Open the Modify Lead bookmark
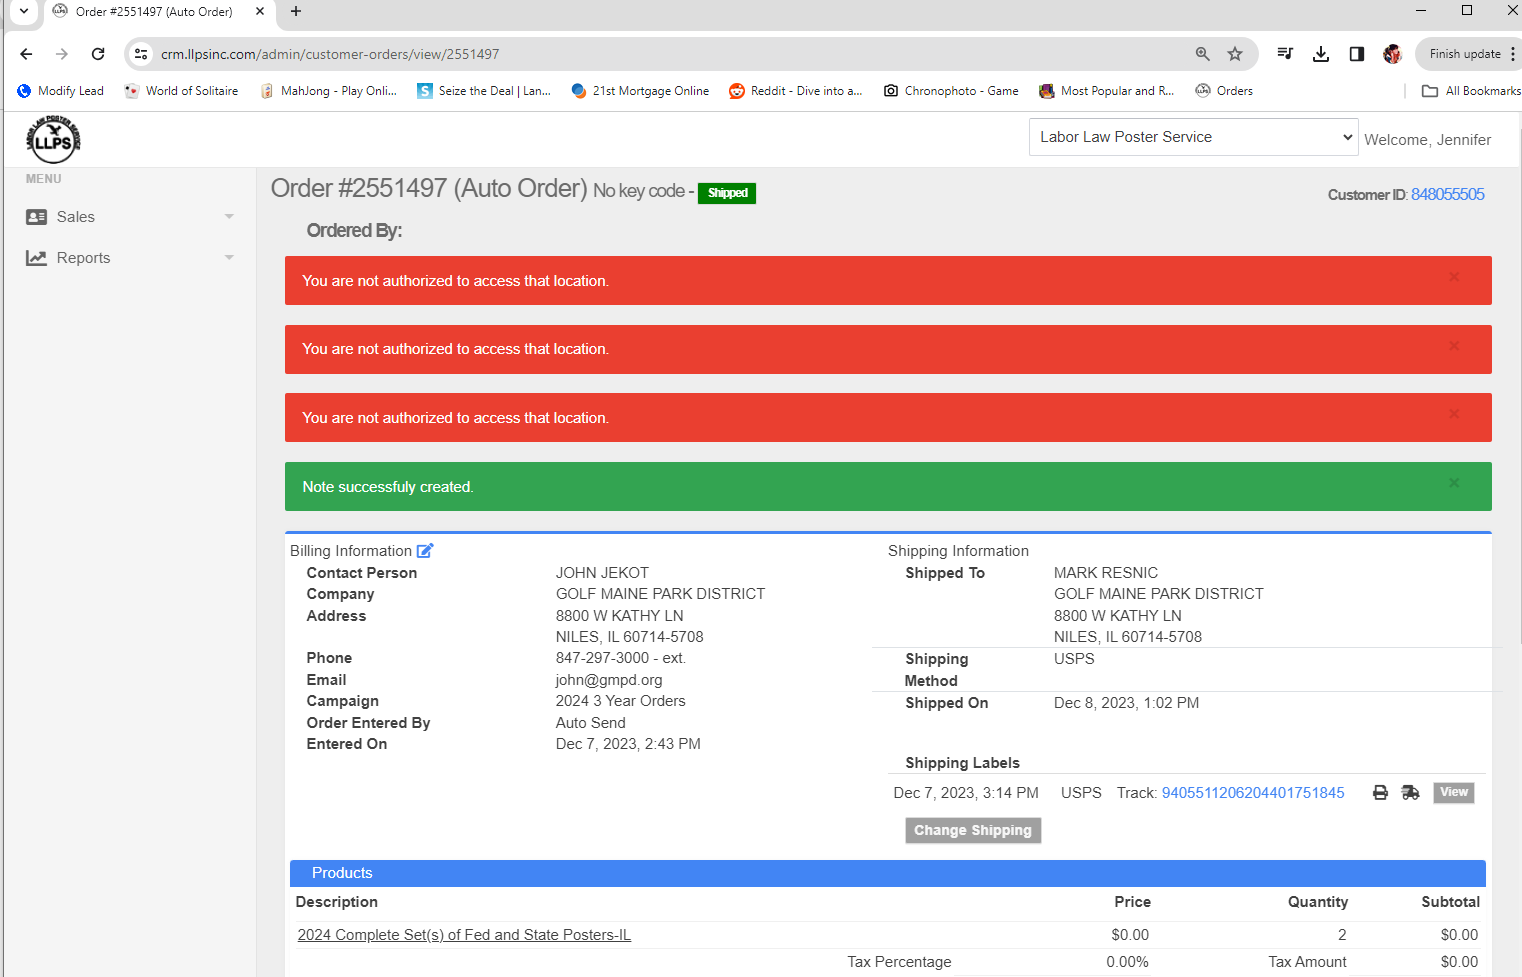This screenshot has height=977, width=1522. coord(61,91)
